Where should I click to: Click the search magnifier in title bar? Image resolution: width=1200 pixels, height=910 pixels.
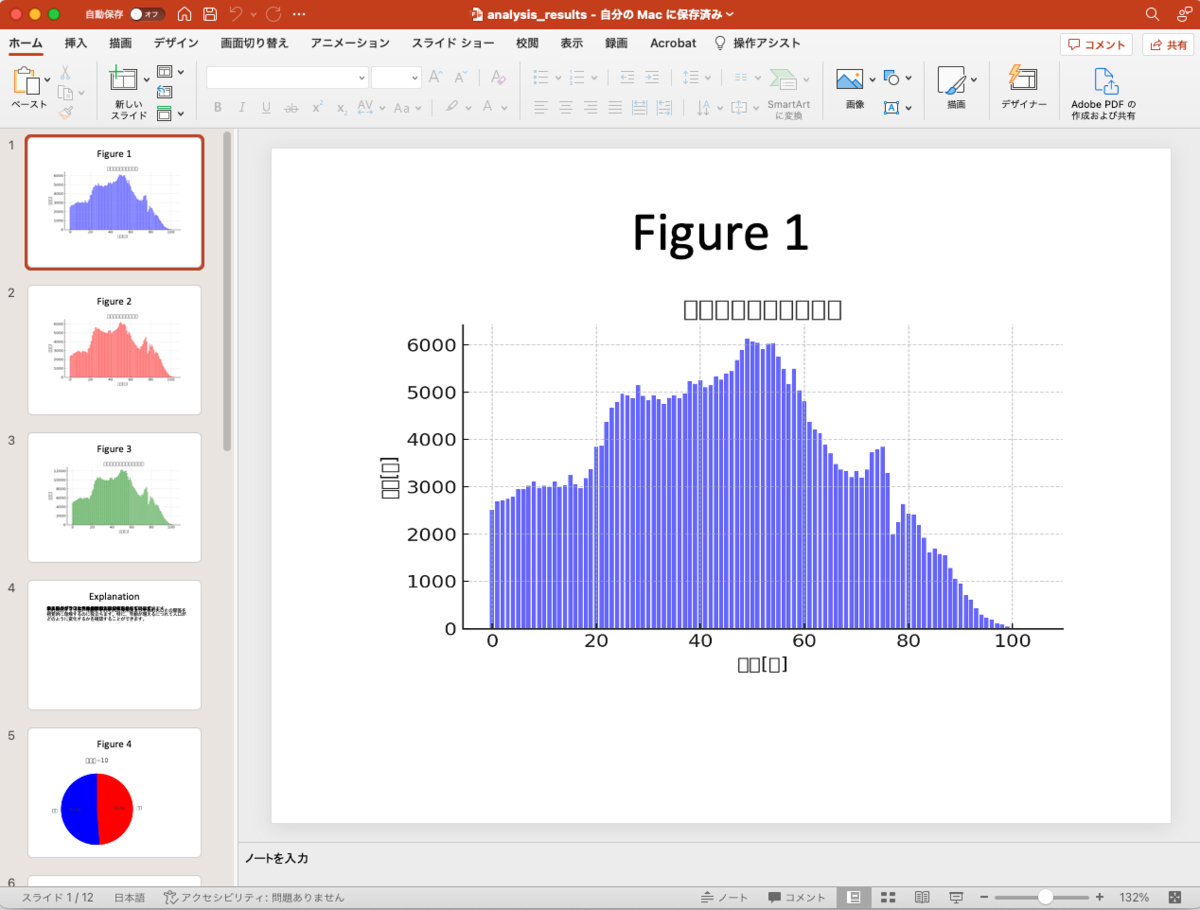tap(1153, 14)
